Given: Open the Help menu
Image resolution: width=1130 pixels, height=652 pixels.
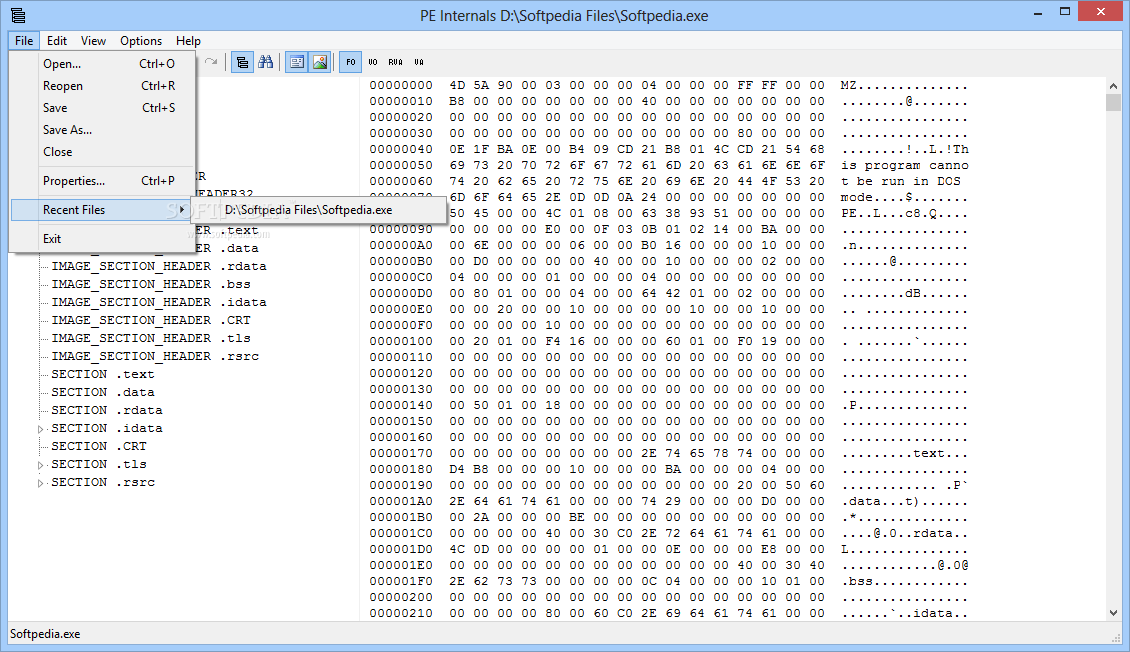Looking at the screenshot, I should [188, 40].
